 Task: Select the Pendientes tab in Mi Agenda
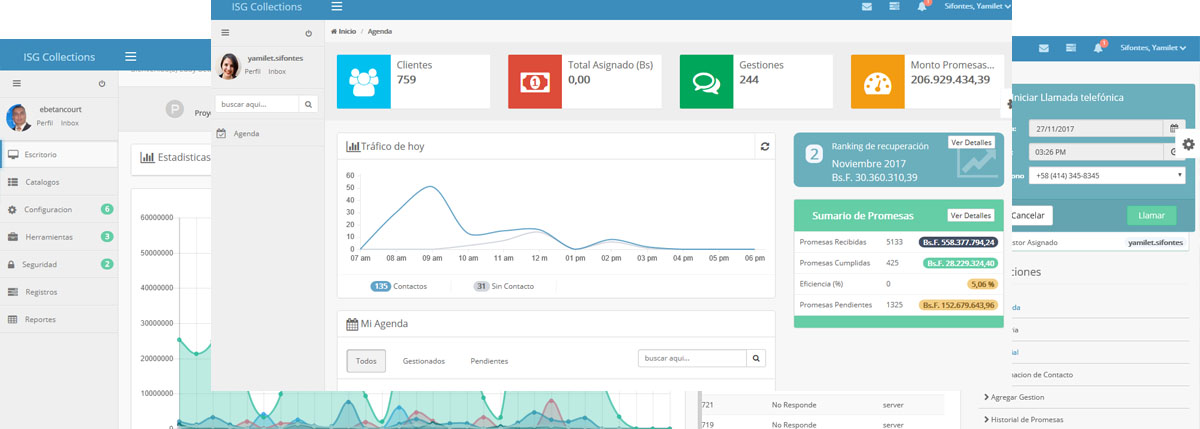pos(489,360)
